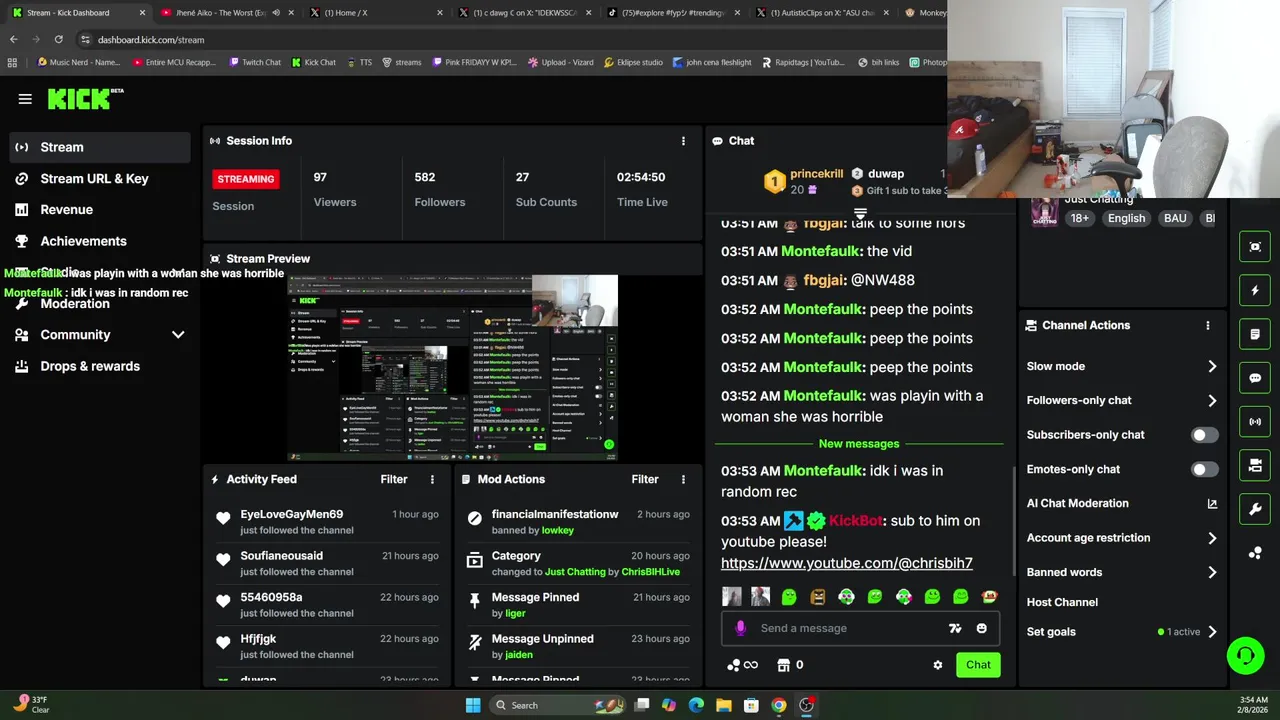Send the message with the green Chat button
This screenshot has width=1280, height=720.
coord(978,665)
